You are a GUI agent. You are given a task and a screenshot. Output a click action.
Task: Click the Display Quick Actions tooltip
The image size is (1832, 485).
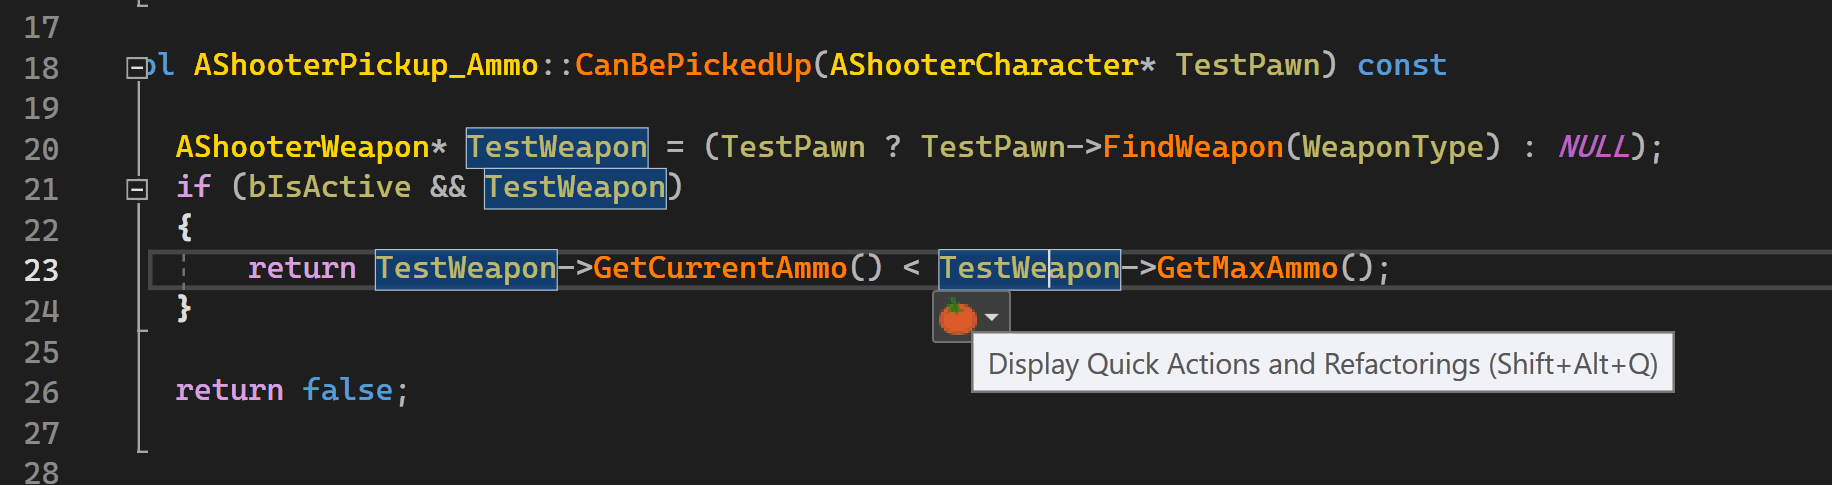1322,364
